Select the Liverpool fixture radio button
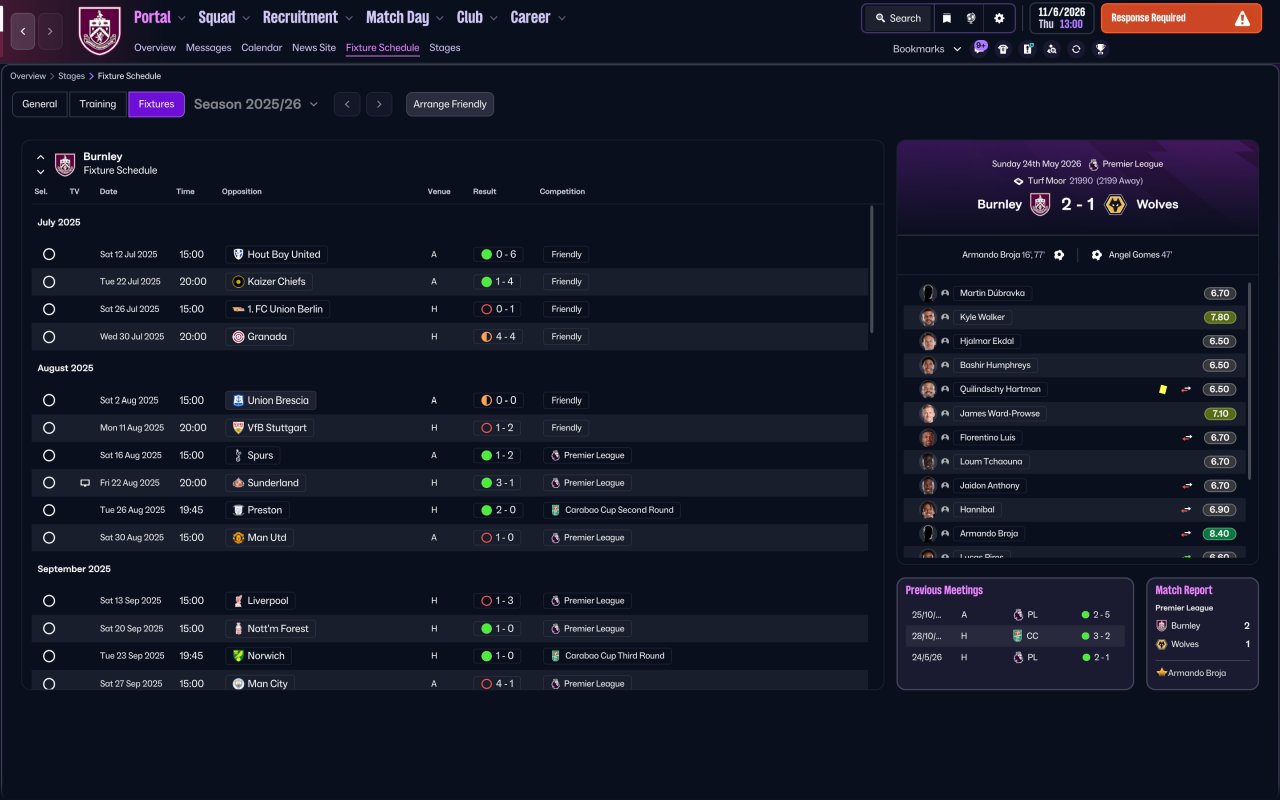Screen dimensions: 1280x800 [49, 601]
